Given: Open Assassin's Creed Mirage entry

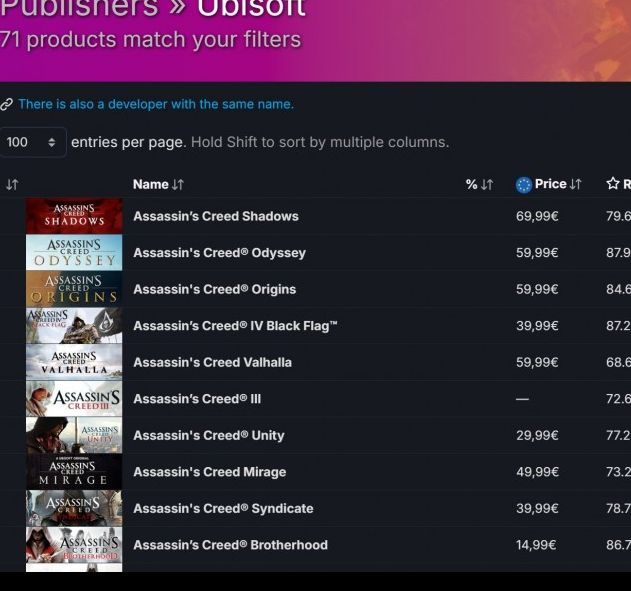Looking at the screenshot, I should [x=209, y=472].
